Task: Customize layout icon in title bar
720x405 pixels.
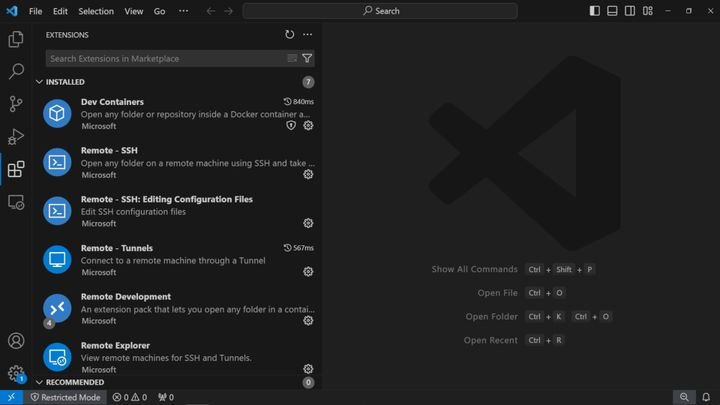Action: pyautogui.click(x=648, y=11)
